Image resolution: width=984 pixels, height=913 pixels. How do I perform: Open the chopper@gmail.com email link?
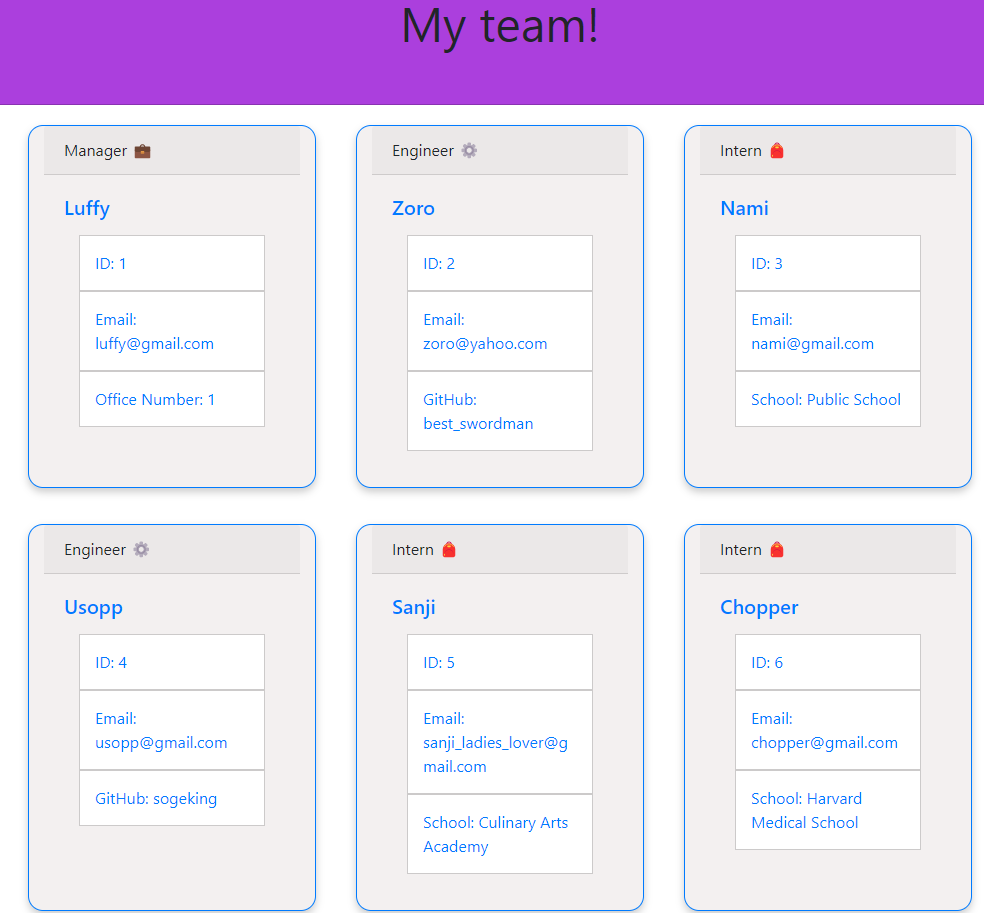tap(825, 743)
